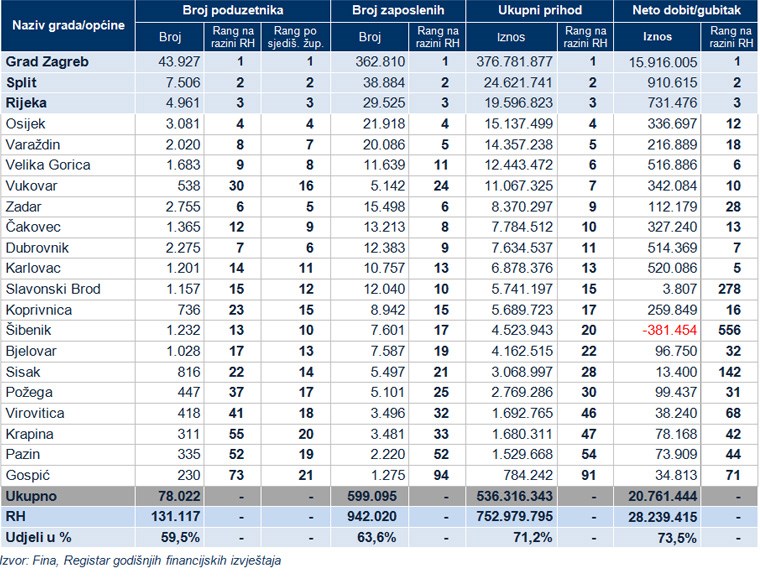760x582 pixels.
Task: Select the 'Zadar' row label
Action: [x=23, y=207]
